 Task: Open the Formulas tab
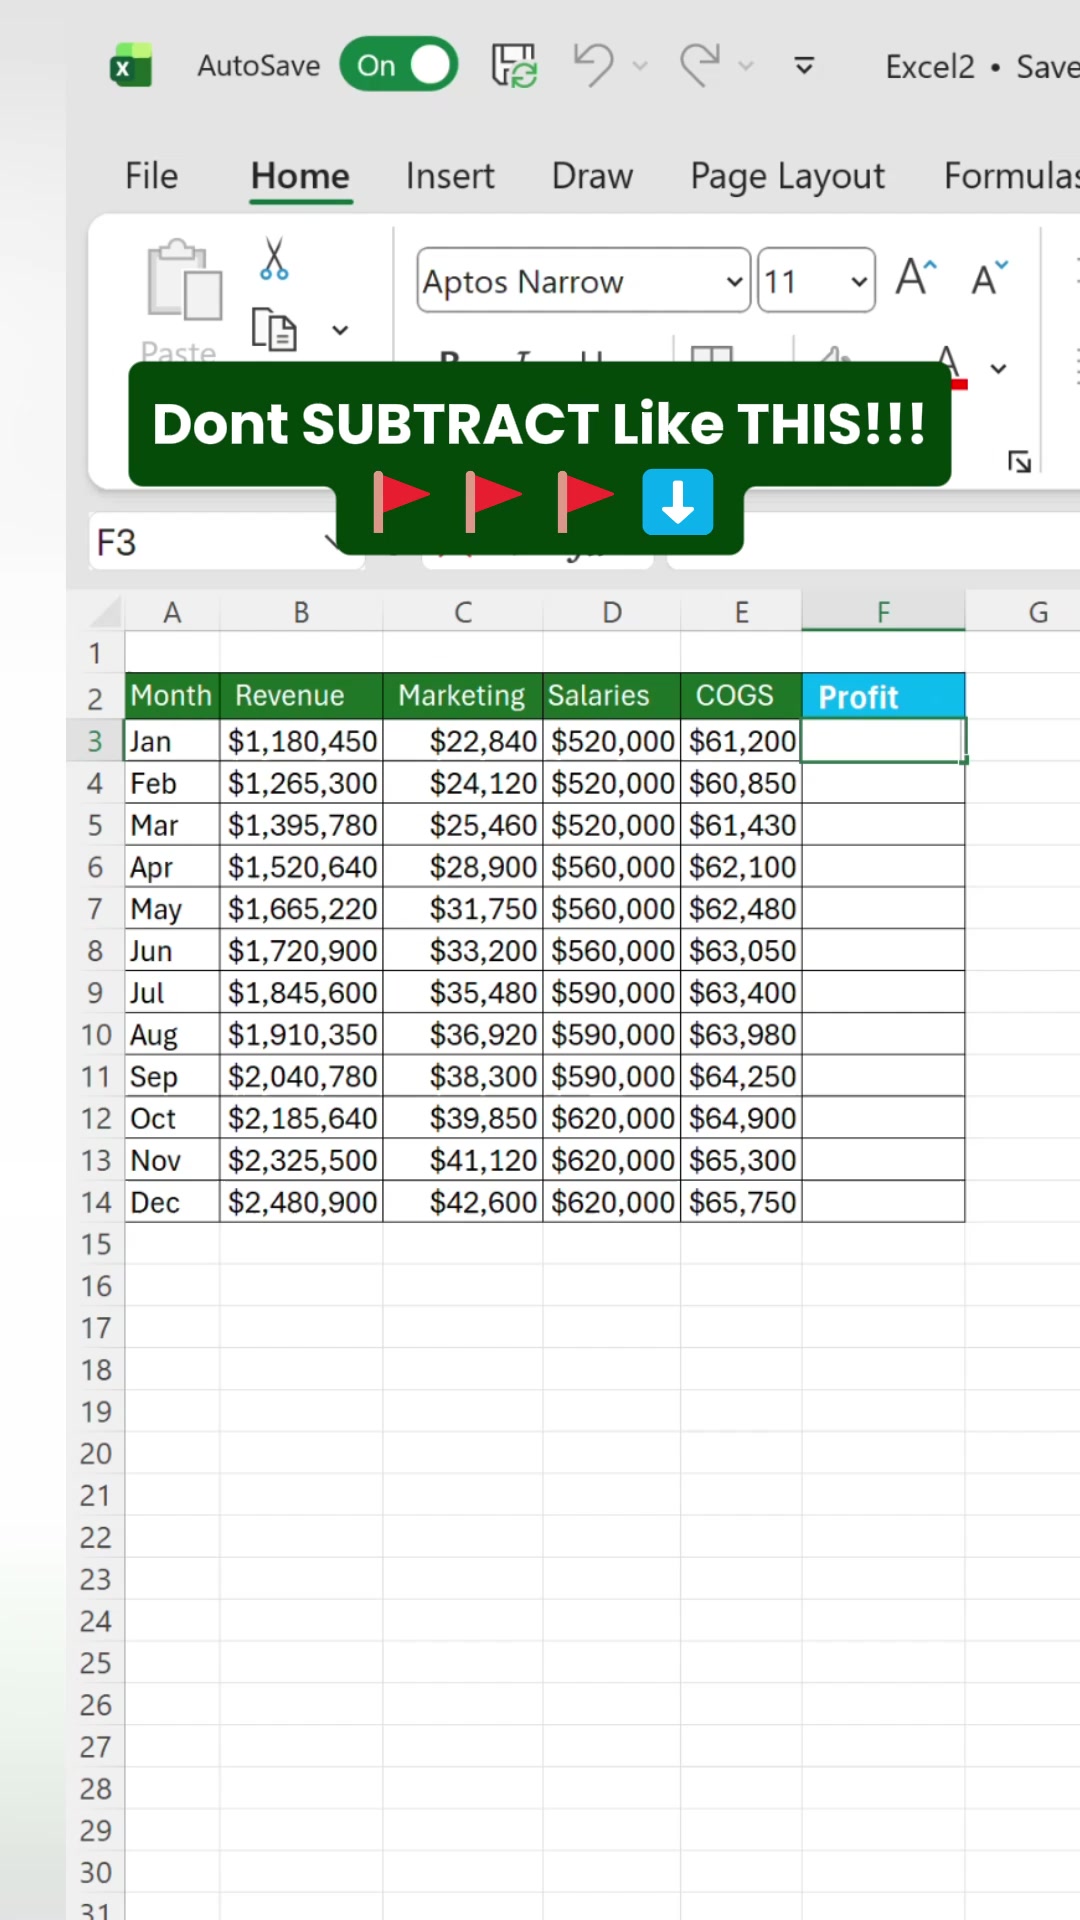(1011, 176)
